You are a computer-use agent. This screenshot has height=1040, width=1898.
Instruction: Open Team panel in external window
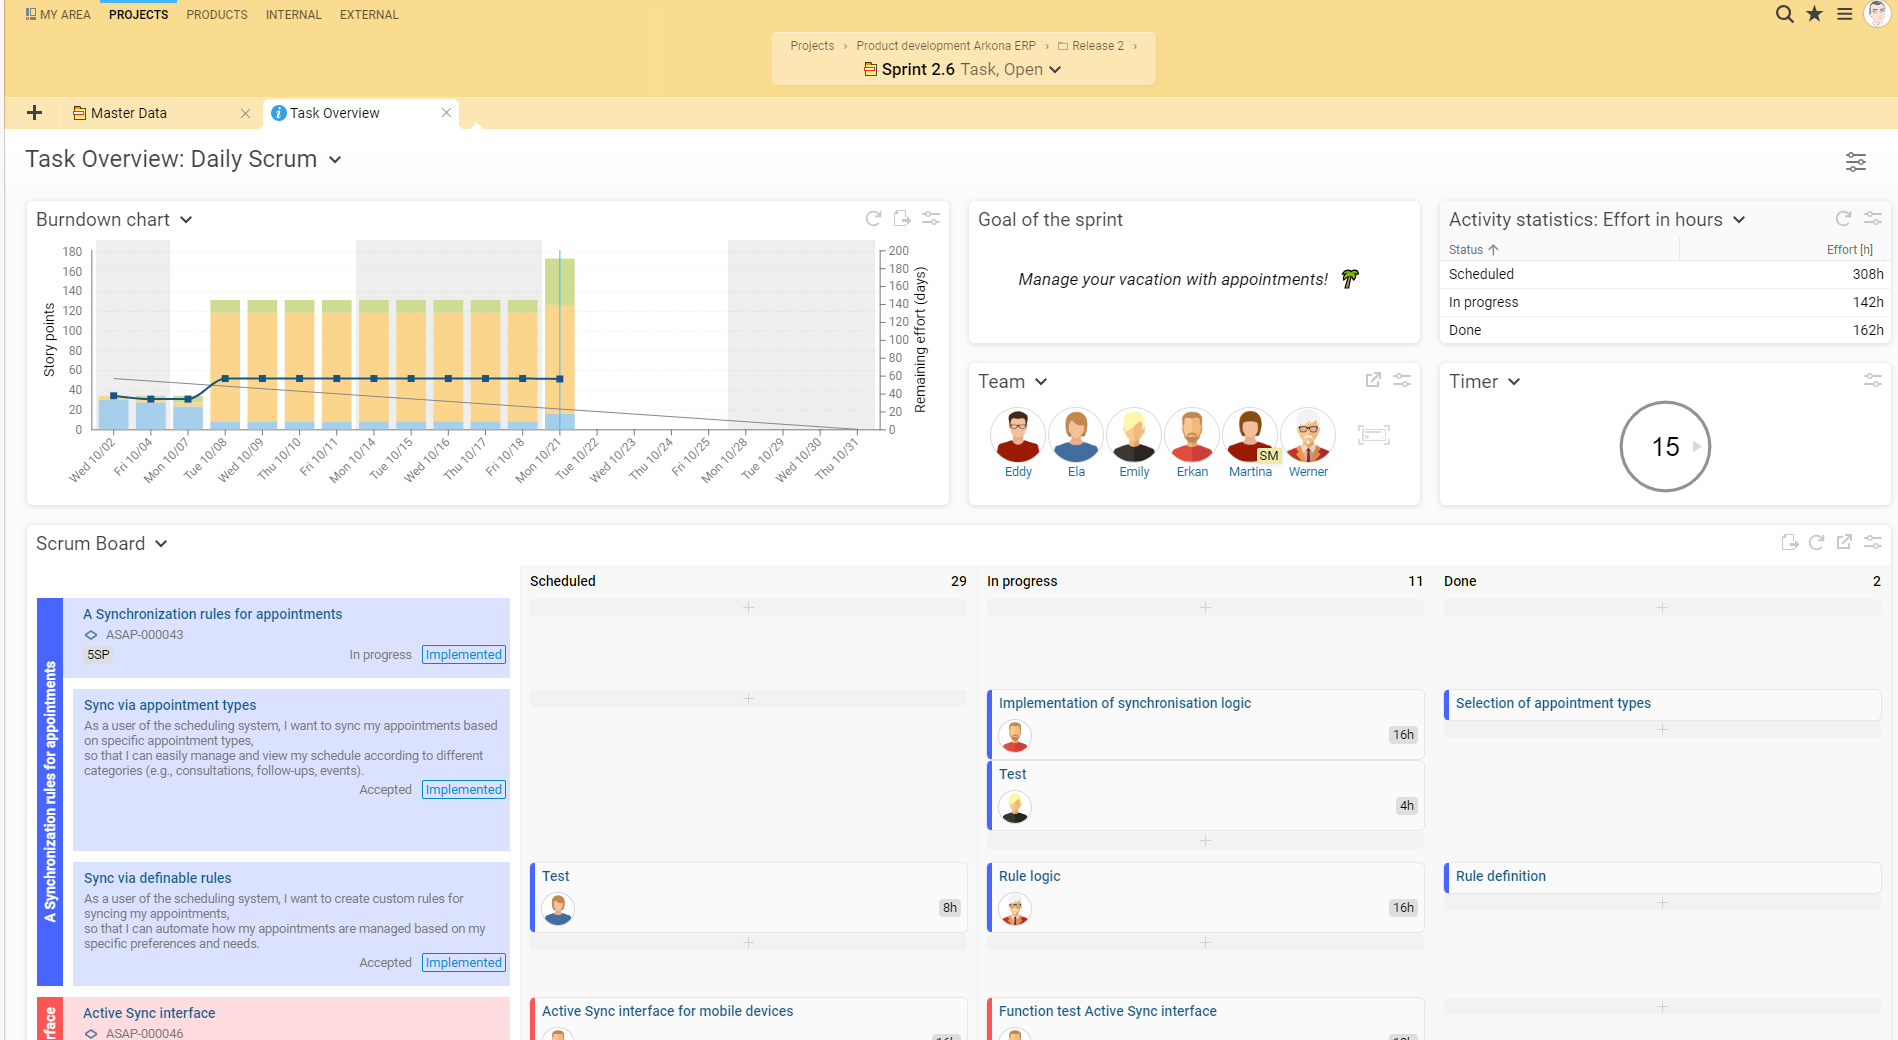click(1373, 380)
